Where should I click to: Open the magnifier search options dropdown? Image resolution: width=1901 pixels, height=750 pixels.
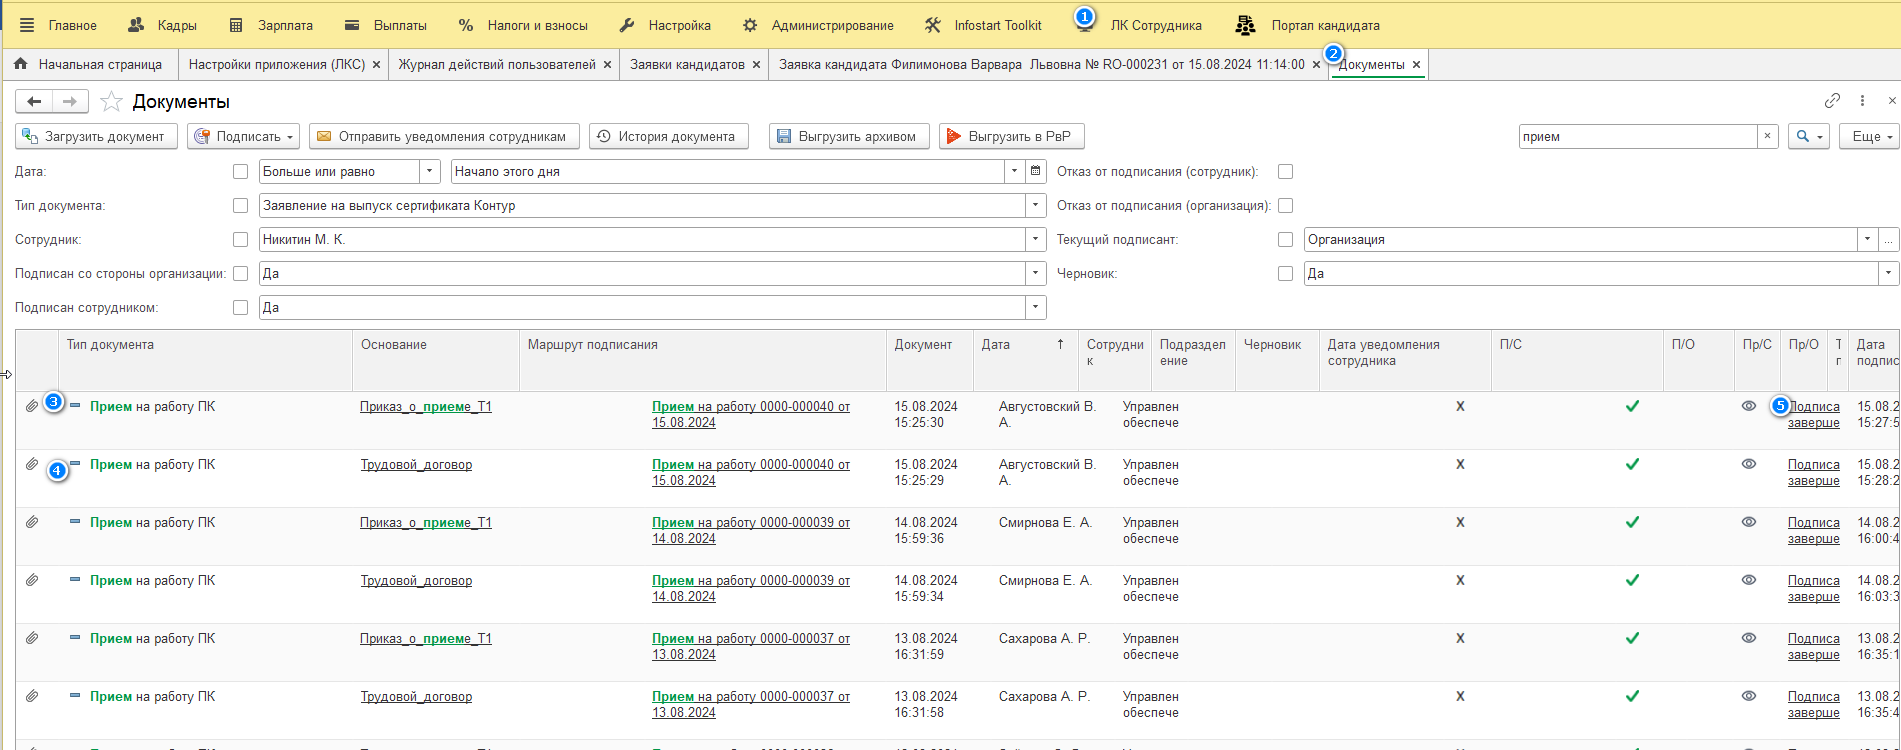pyautogui.click(x=1810, y=136)
